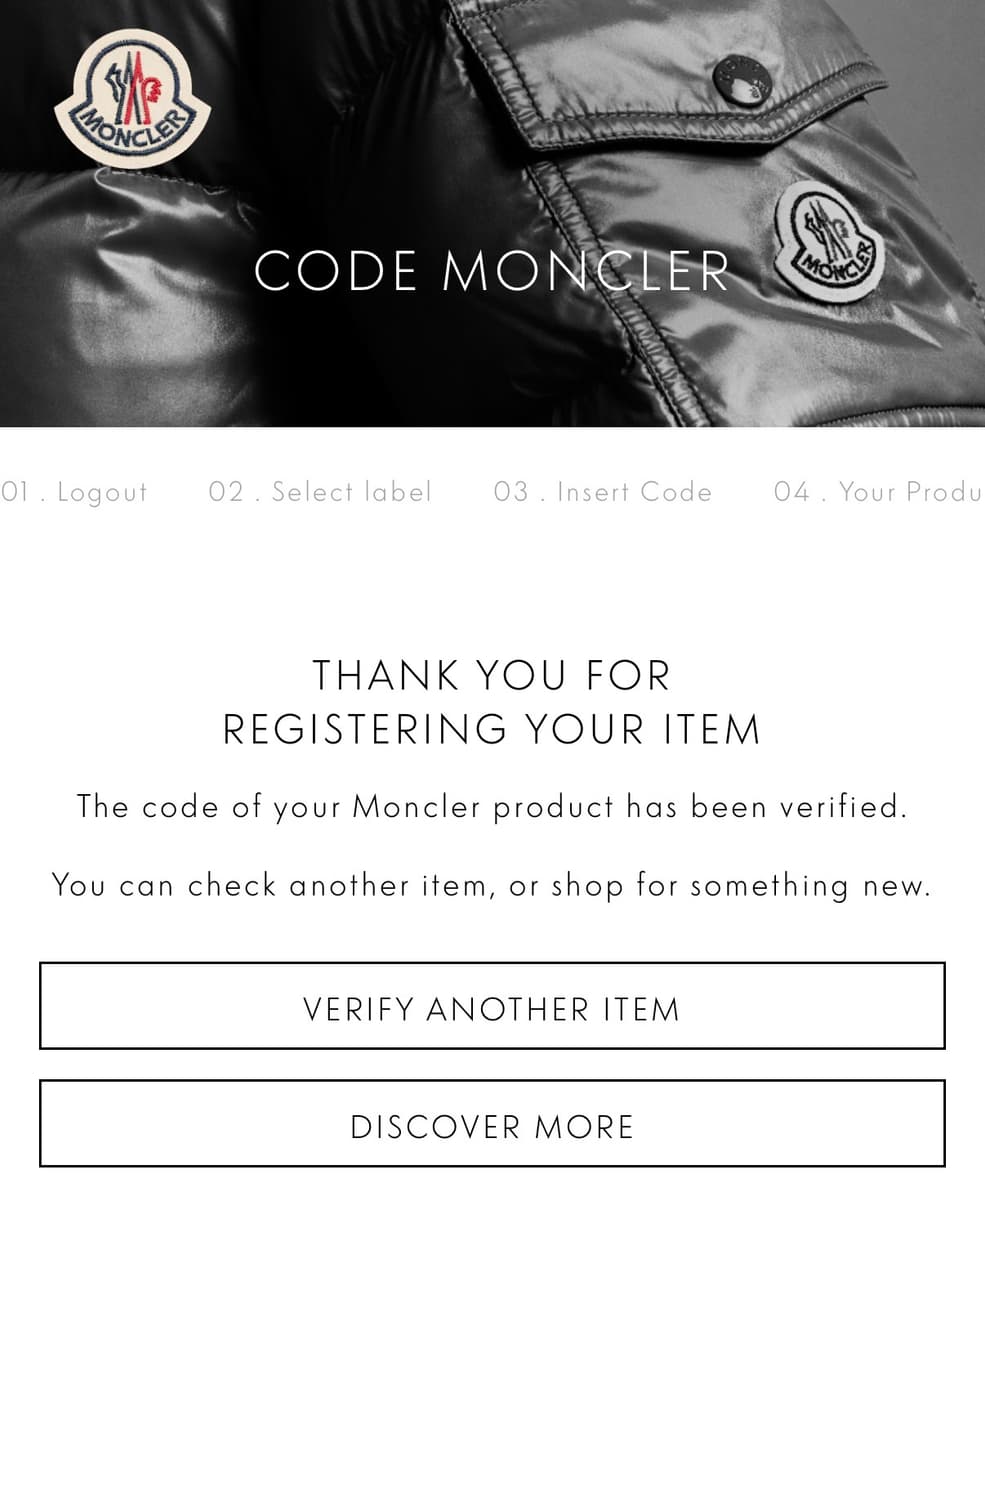The width and height of the screenshot is (985, 1500).
Task: Click the 'Registering Your Item' heading line
Action: (x=492, y=730)
